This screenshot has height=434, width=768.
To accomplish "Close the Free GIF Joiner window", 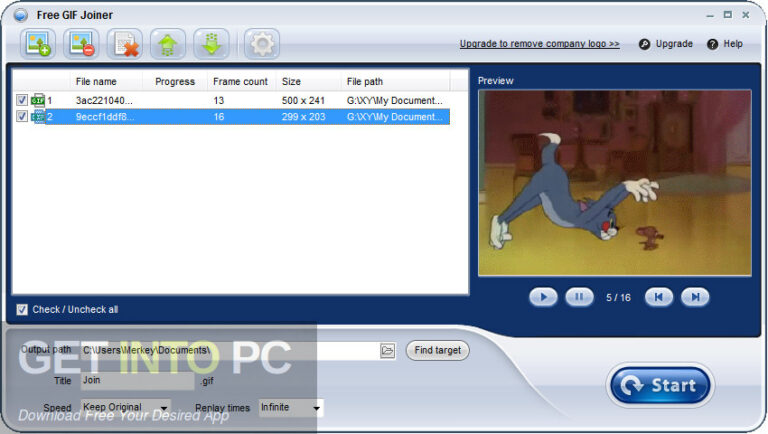I will coord(745,15).
